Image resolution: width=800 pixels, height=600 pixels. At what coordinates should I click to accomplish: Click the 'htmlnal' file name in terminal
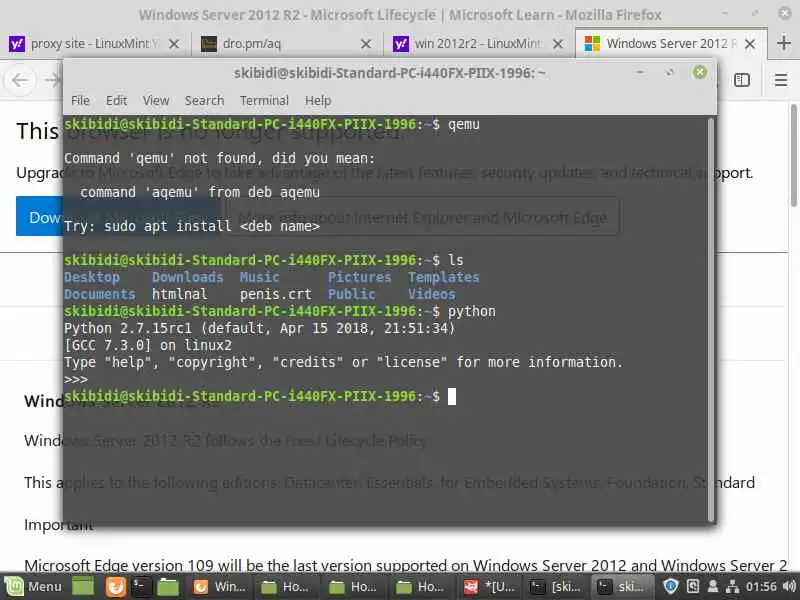(180, 294)
